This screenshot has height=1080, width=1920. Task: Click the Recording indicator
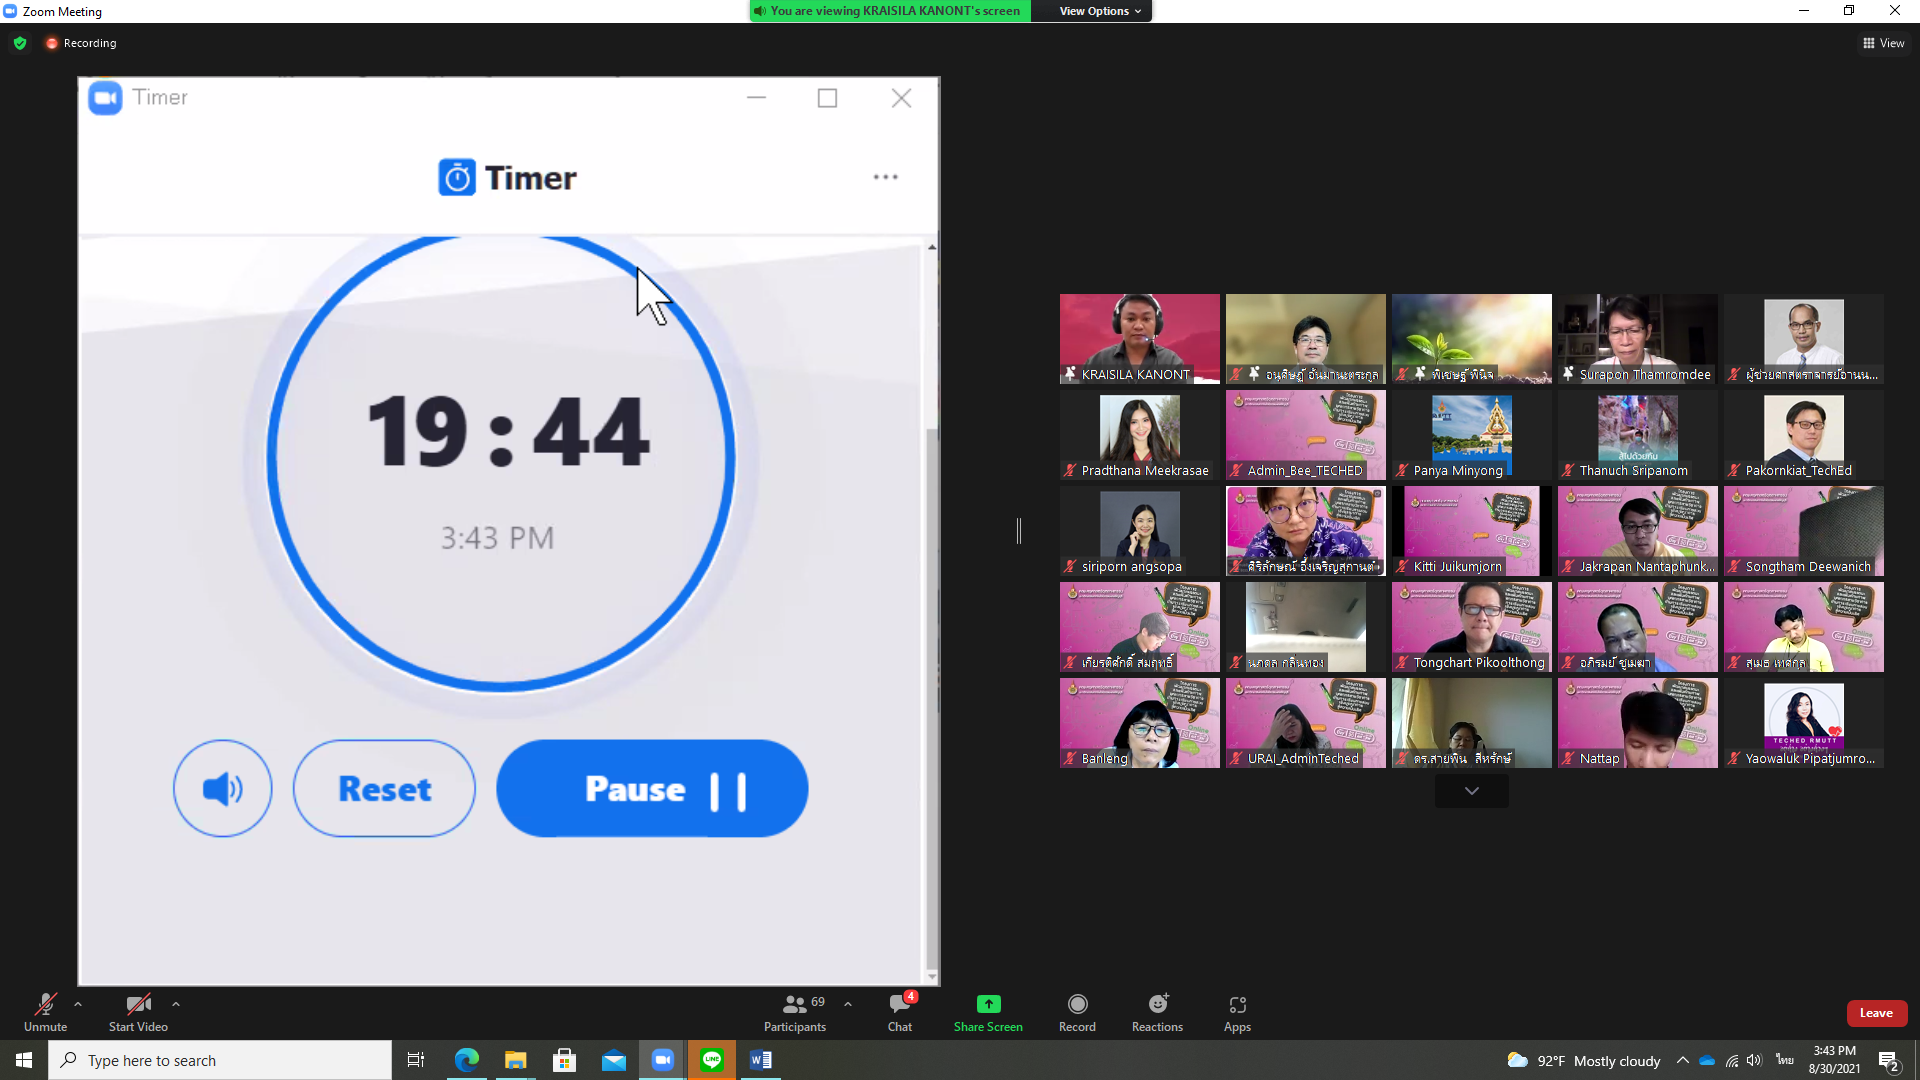[x=81, y=43]
